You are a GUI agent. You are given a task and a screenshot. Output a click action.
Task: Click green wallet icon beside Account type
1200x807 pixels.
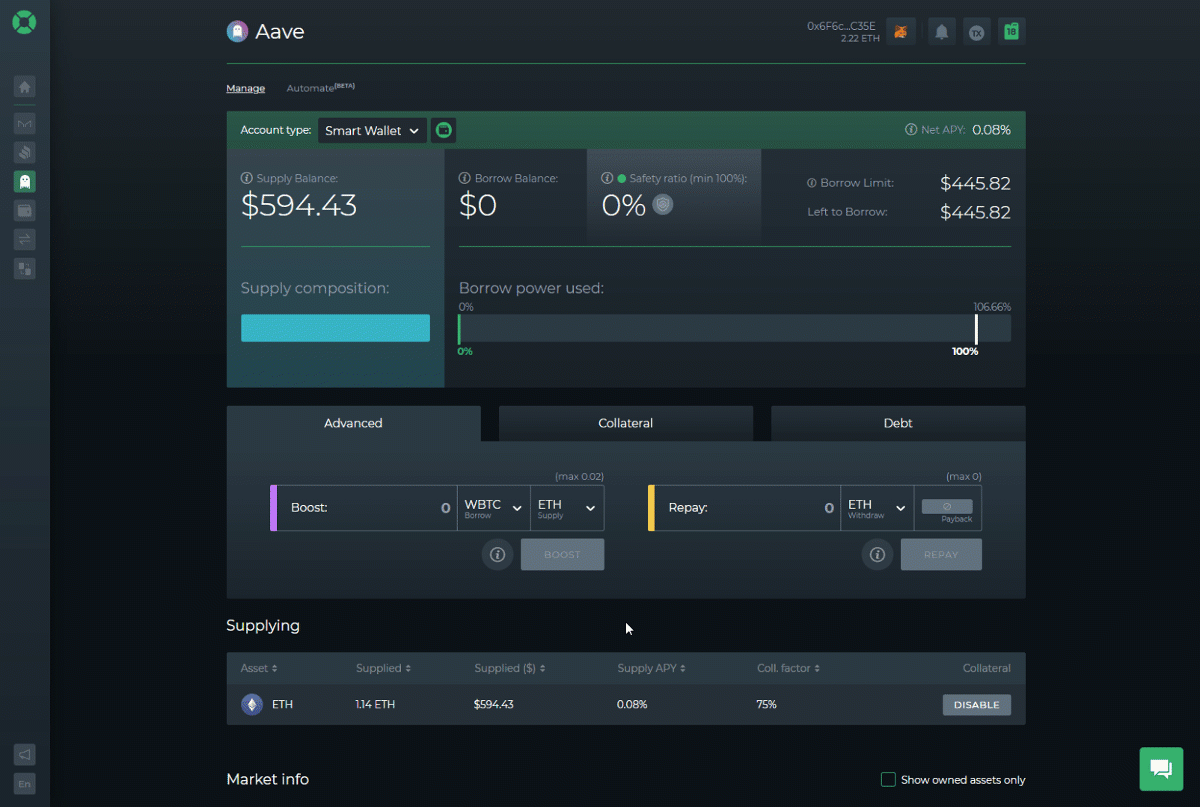click(x=444, y=130)
